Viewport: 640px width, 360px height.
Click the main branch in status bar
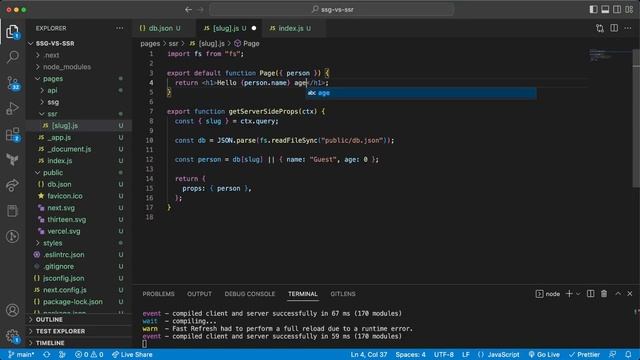tap(21, 354)
